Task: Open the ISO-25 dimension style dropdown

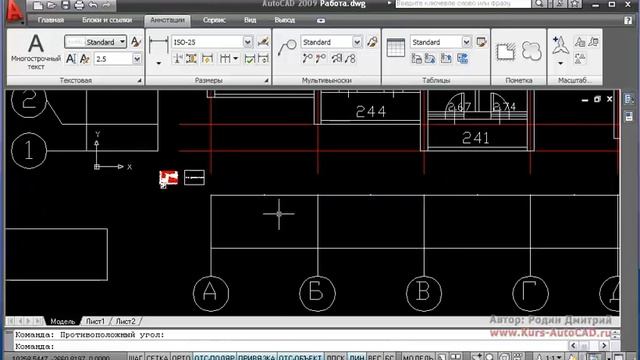Action: 248,42
